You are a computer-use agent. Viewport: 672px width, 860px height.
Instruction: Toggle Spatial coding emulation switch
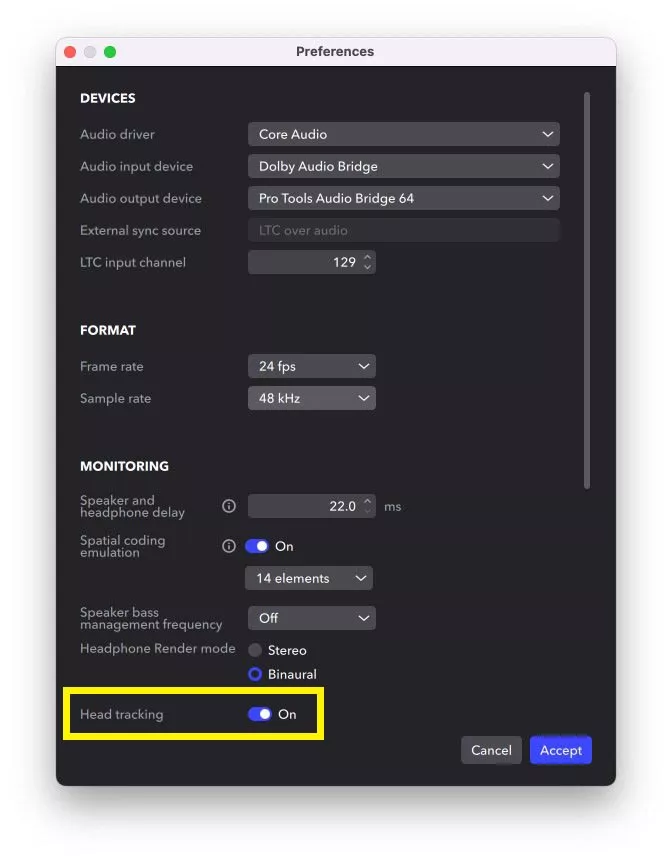click(257, 546)
